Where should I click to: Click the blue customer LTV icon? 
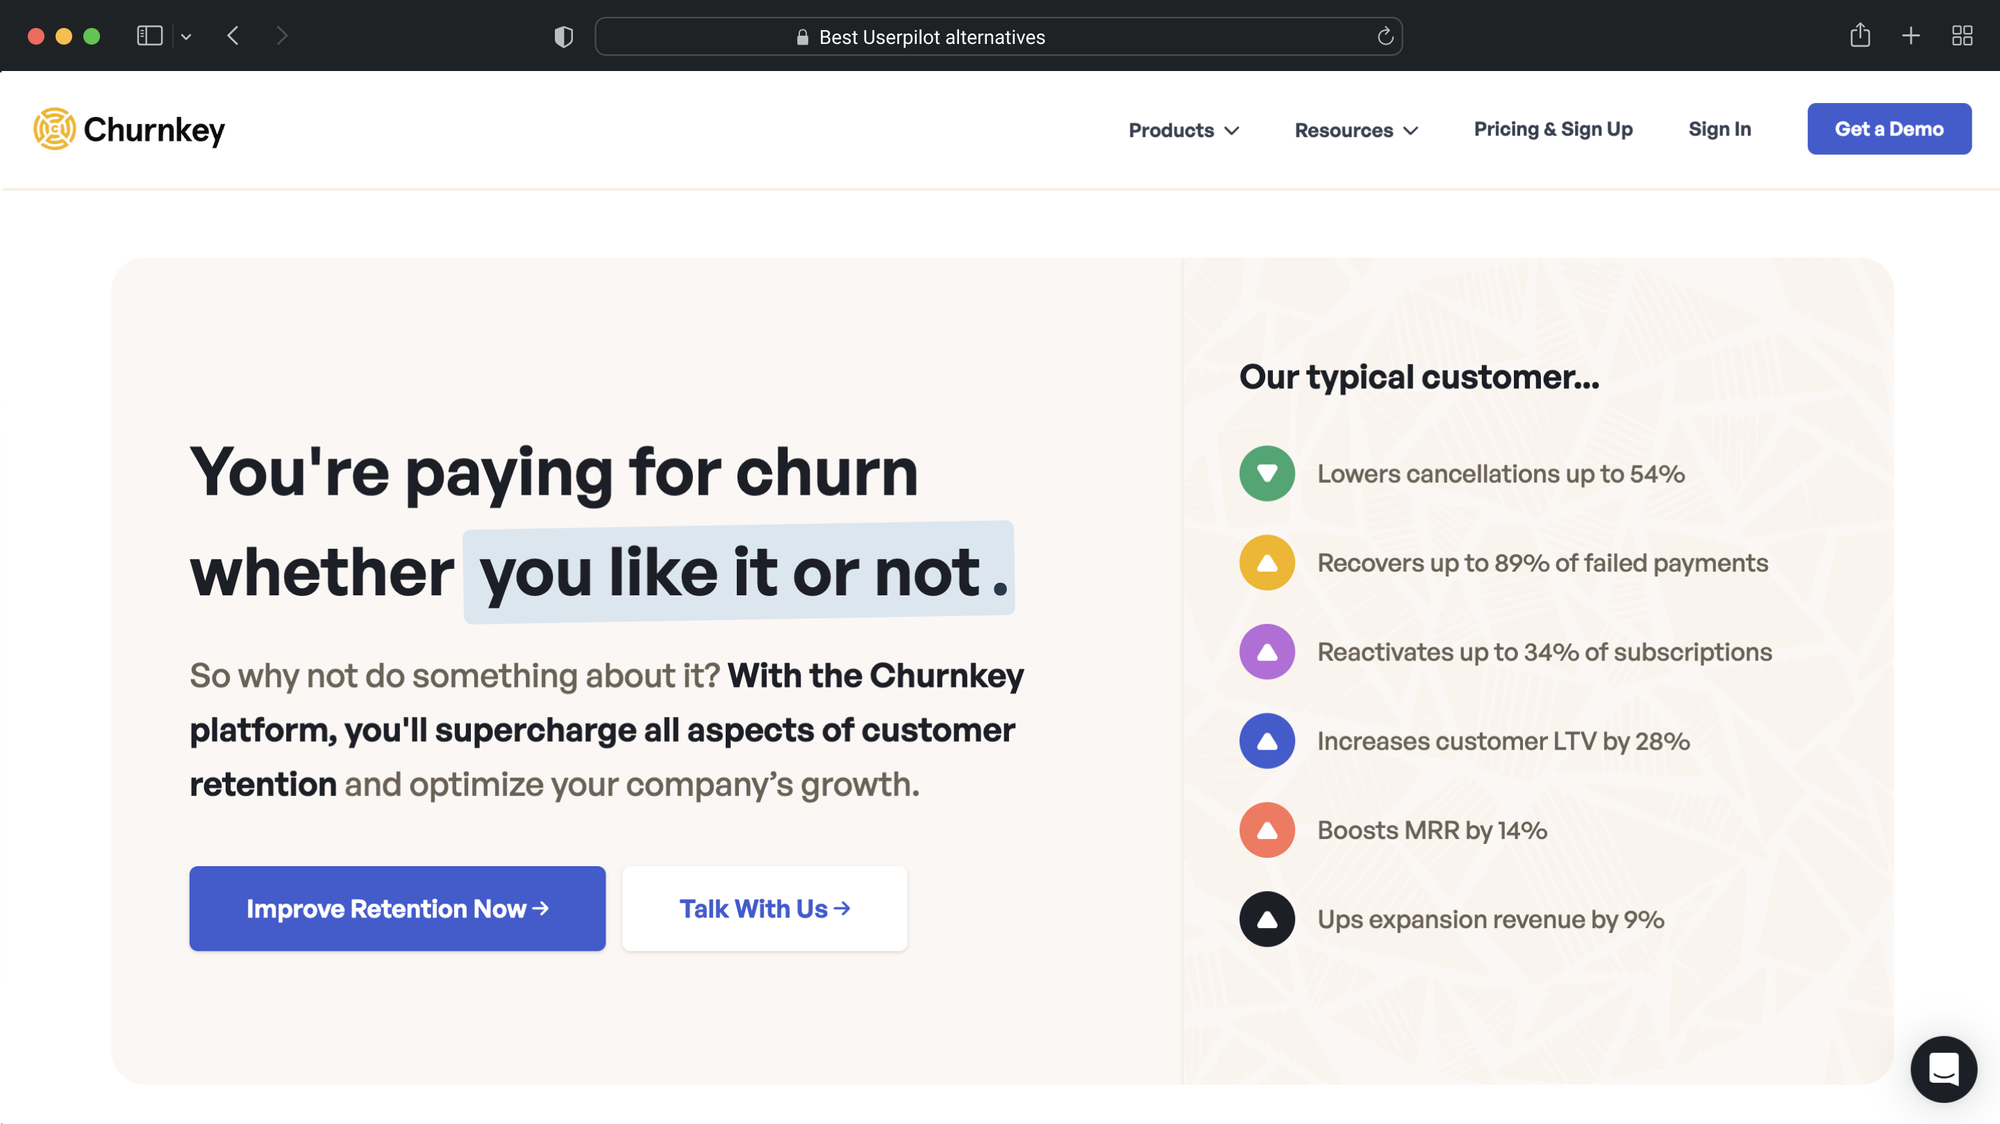pyautogui.click(x=1266, y=740)
